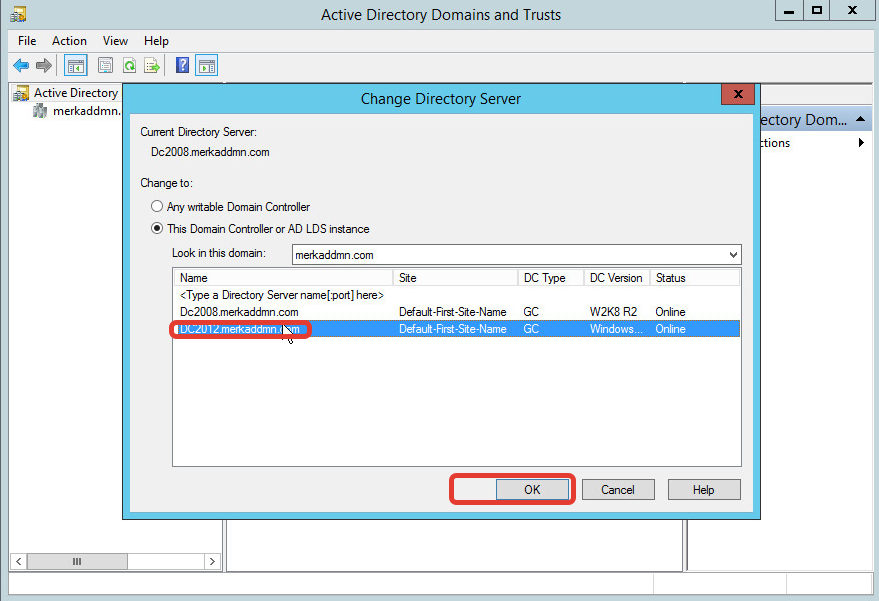Select the Dc2008.merkaddmn.com server row
The image size is (879, 601).
[457, 312]
